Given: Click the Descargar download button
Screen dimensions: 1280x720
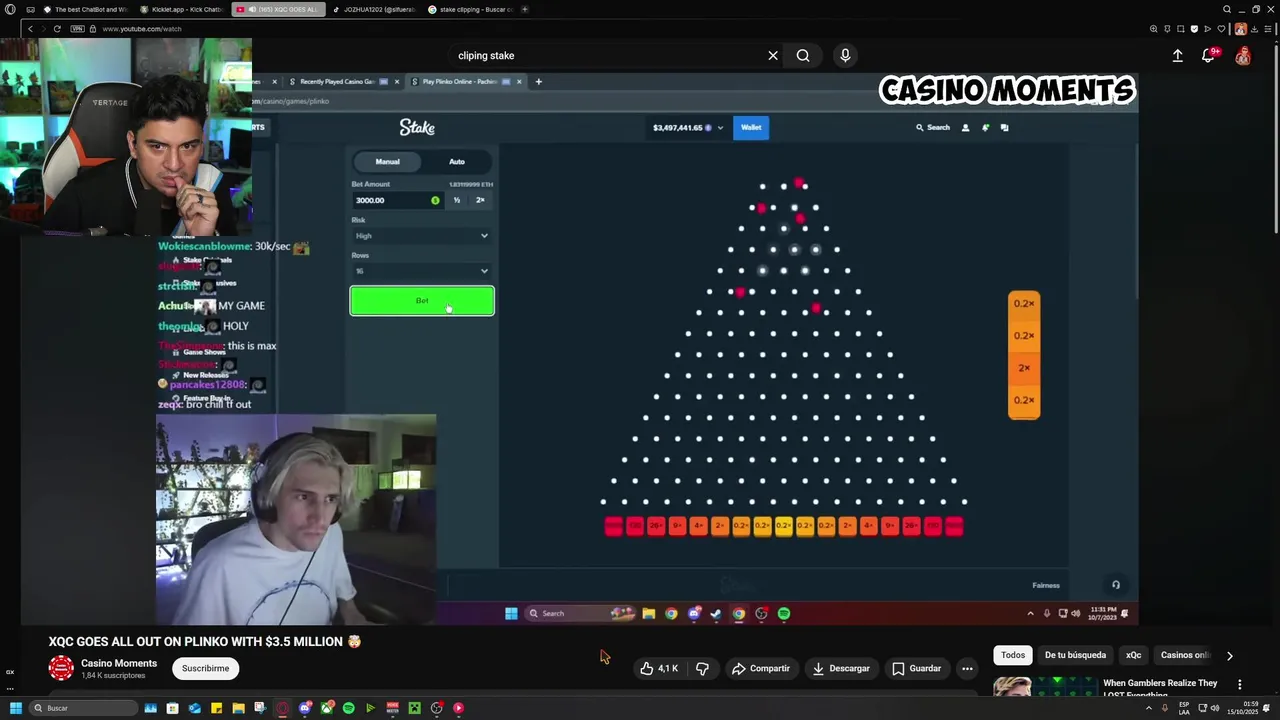Looking at the screenshot, I should [841, 668].
